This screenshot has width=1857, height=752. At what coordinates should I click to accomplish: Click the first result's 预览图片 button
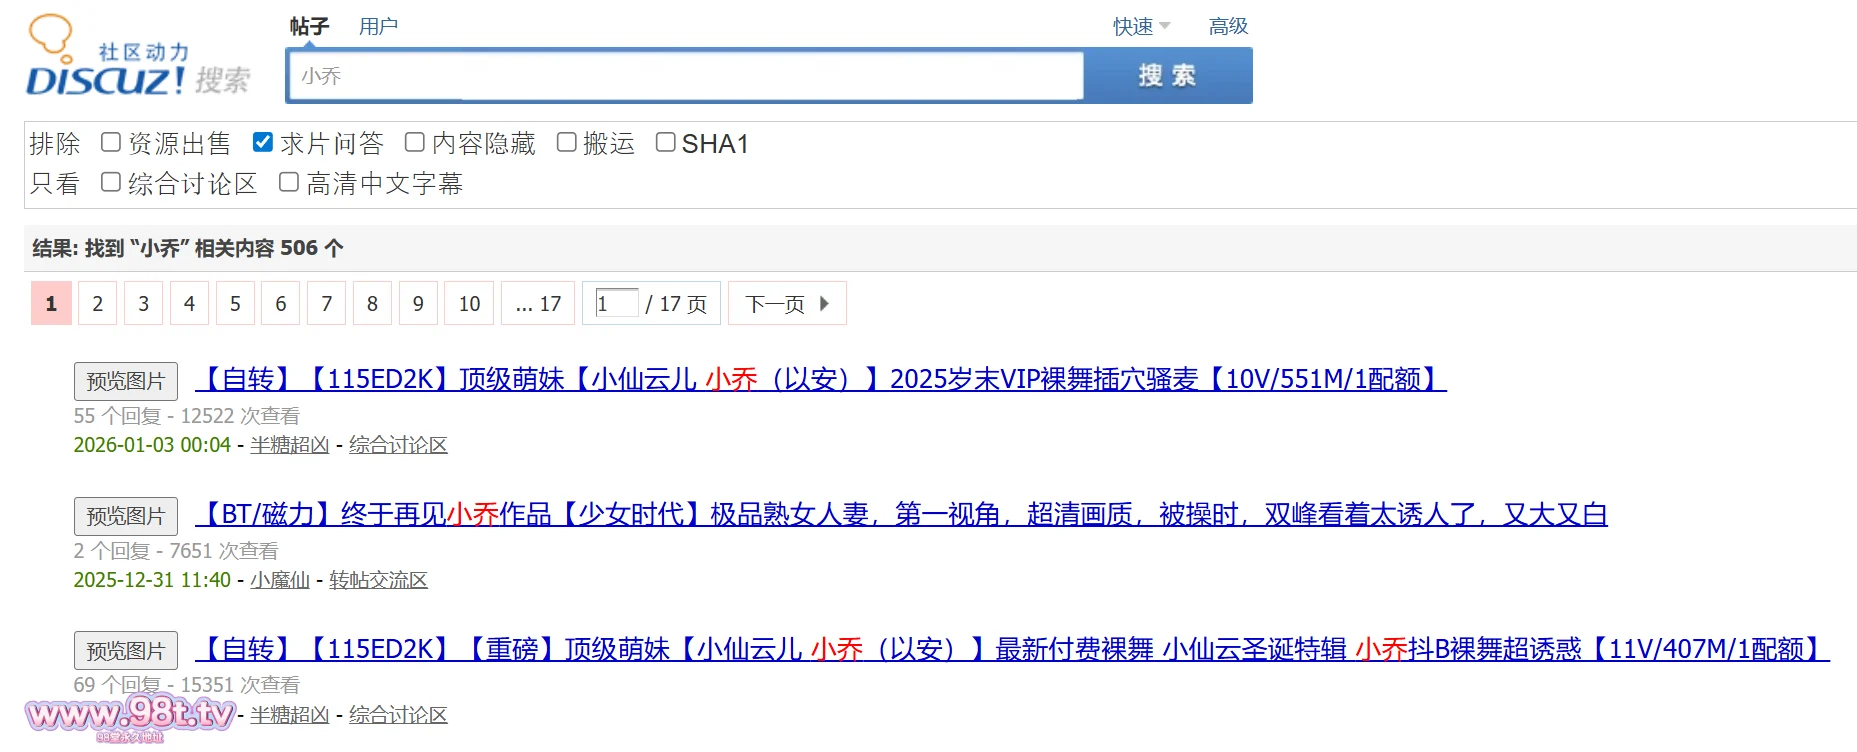125,381
